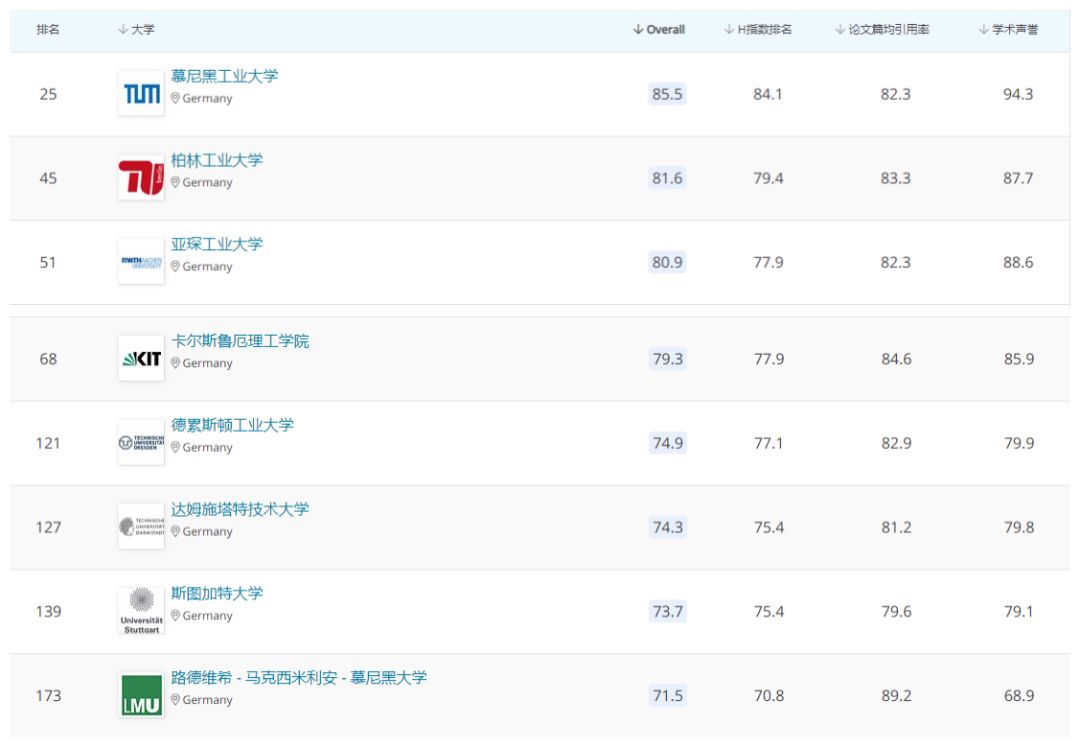1080x747 pixels.
Task: Click 学术声誉 value 68.9
Action: (1019, 695)
